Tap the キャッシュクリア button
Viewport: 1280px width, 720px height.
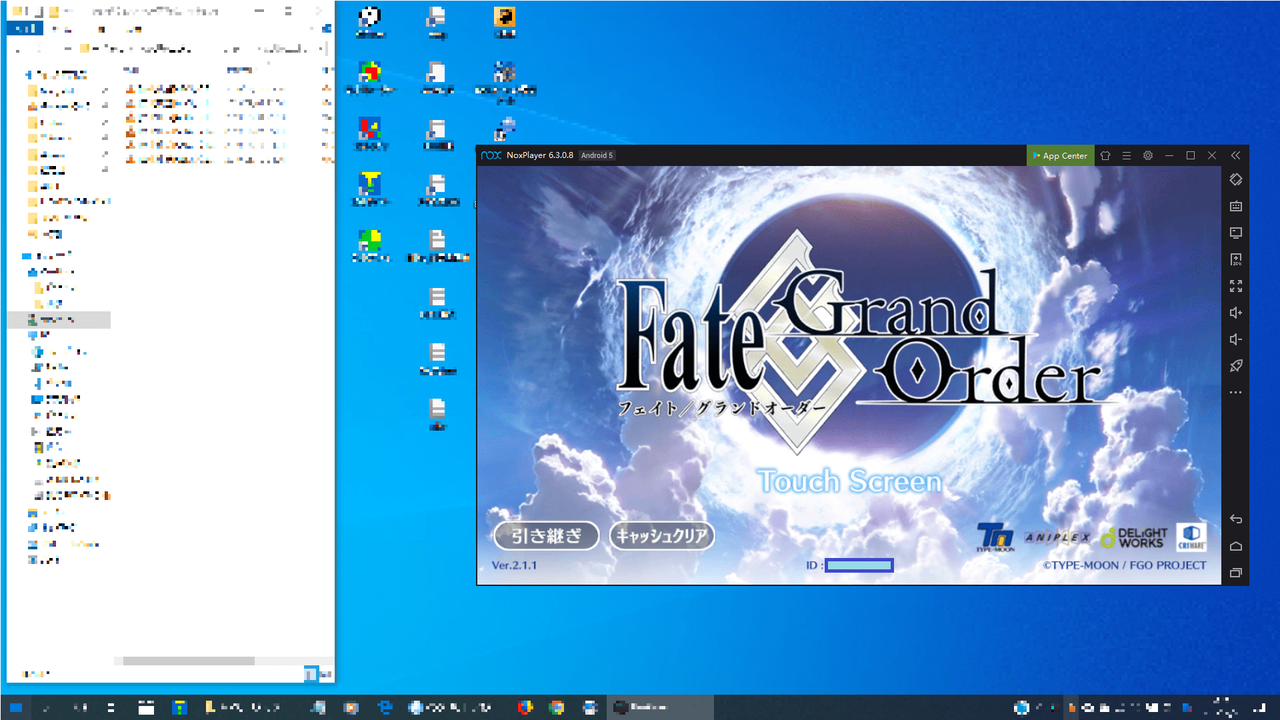(662, 536)
